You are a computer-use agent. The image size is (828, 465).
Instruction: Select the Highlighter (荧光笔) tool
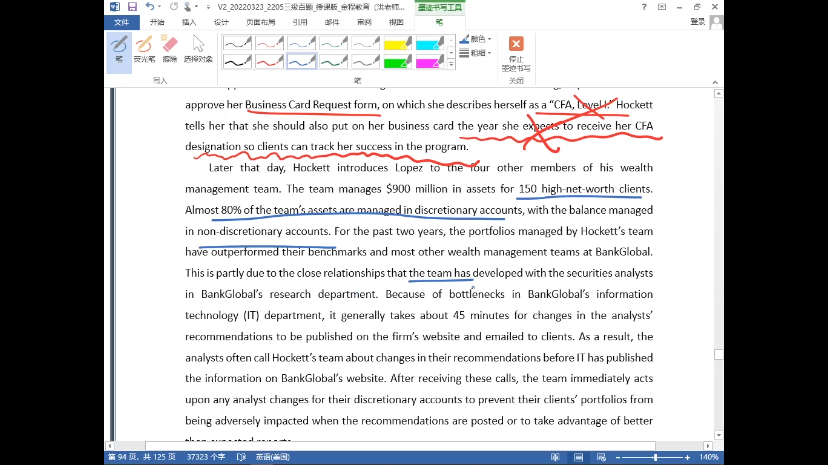coord(144,48)
